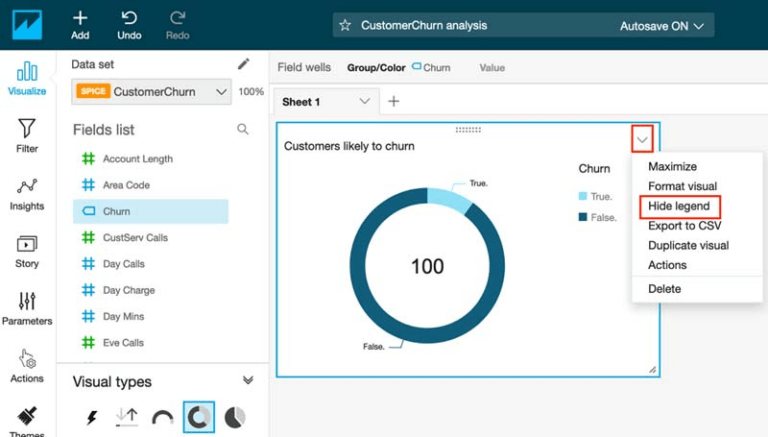Click the Add plus icon

pyautogui.click(x=80, y=18)
